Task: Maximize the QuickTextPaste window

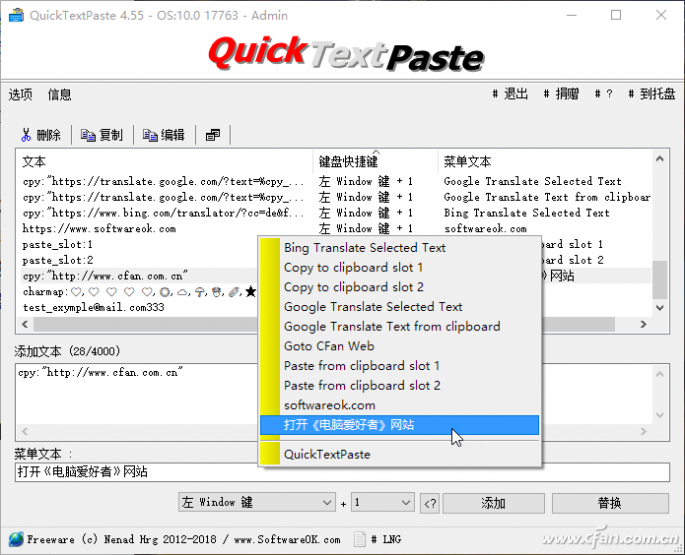Action: [616, 15]
